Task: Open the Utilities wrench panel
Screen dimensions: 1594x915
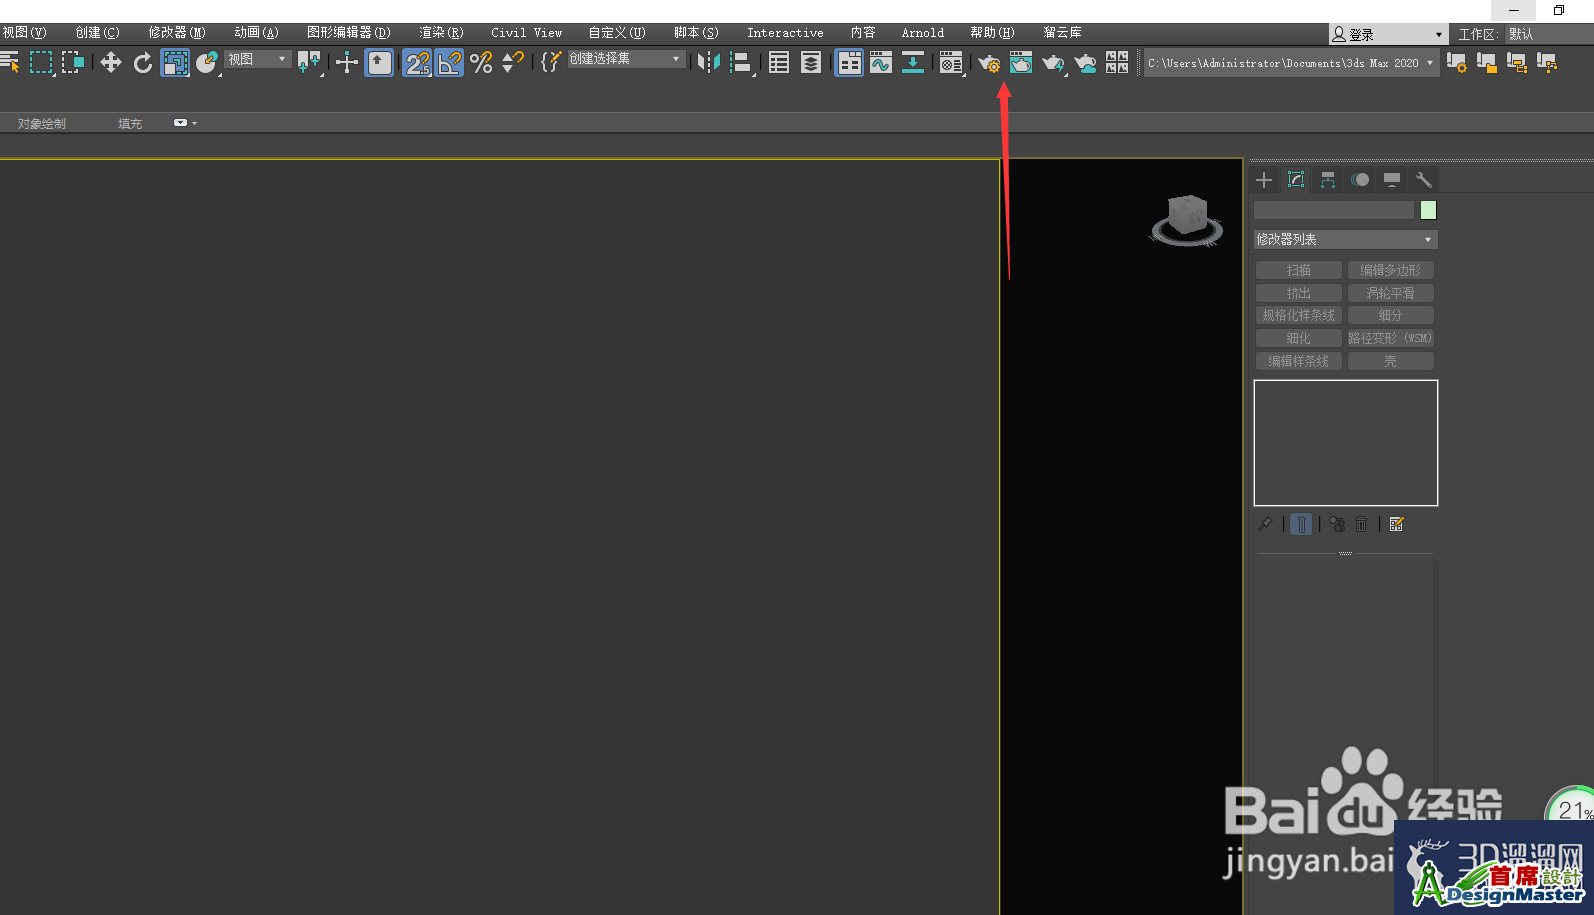Action: point(1423,180)
